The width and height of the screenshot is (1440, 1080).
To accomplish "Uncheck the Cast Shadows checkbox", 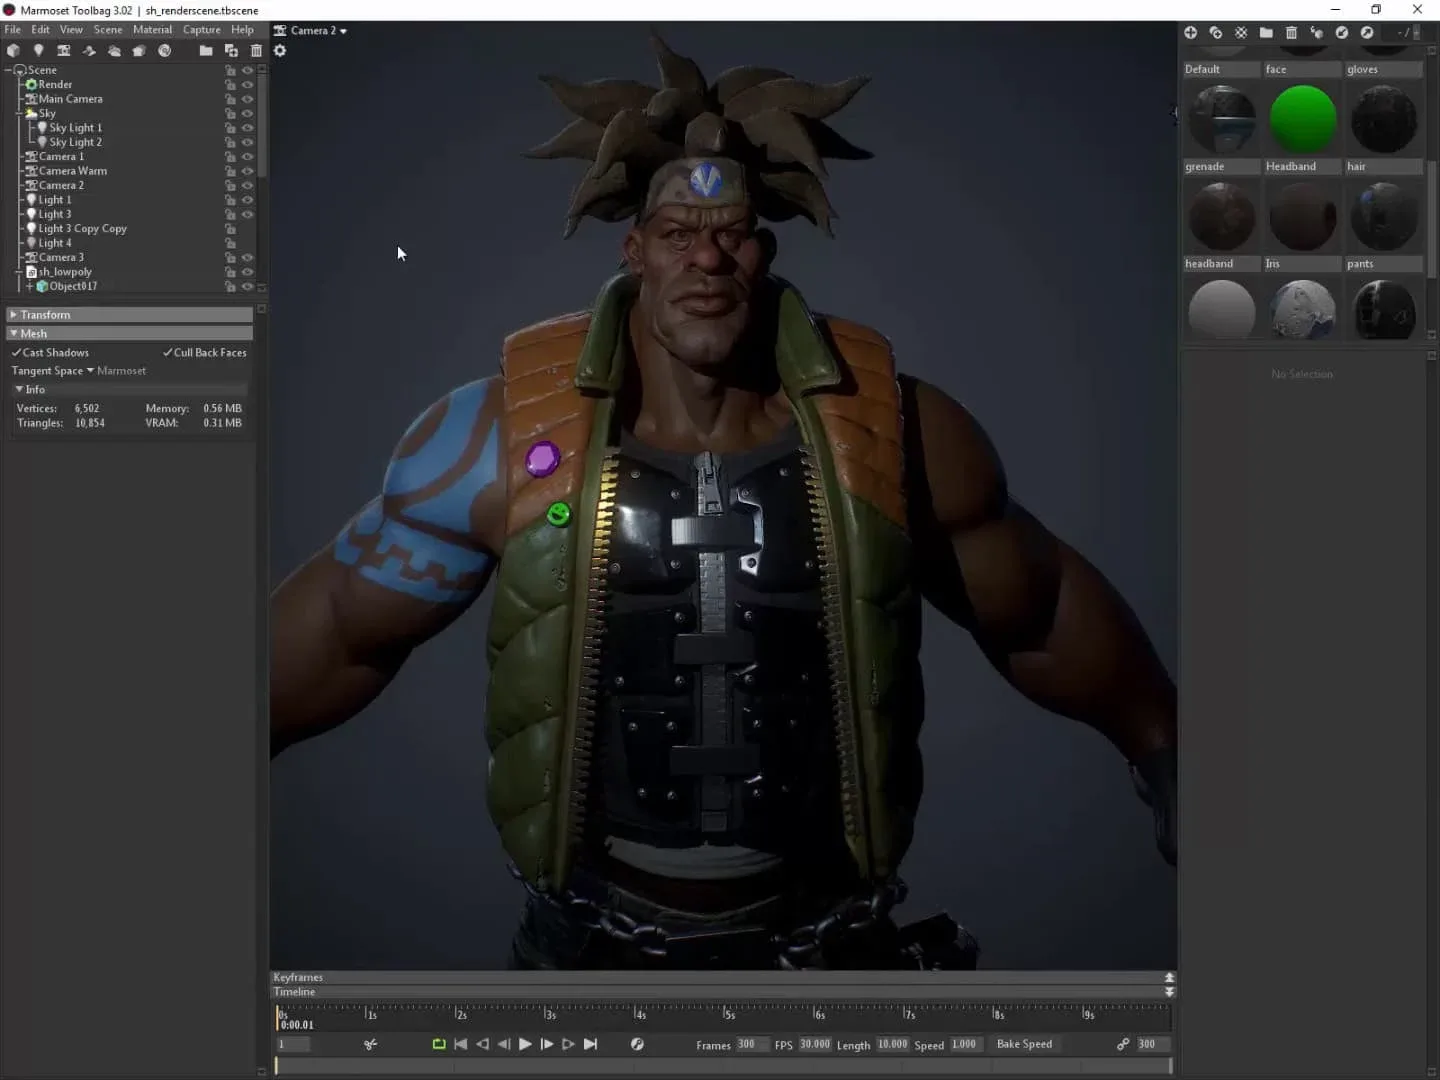I will pyautogui.click(x=16, y=352).
